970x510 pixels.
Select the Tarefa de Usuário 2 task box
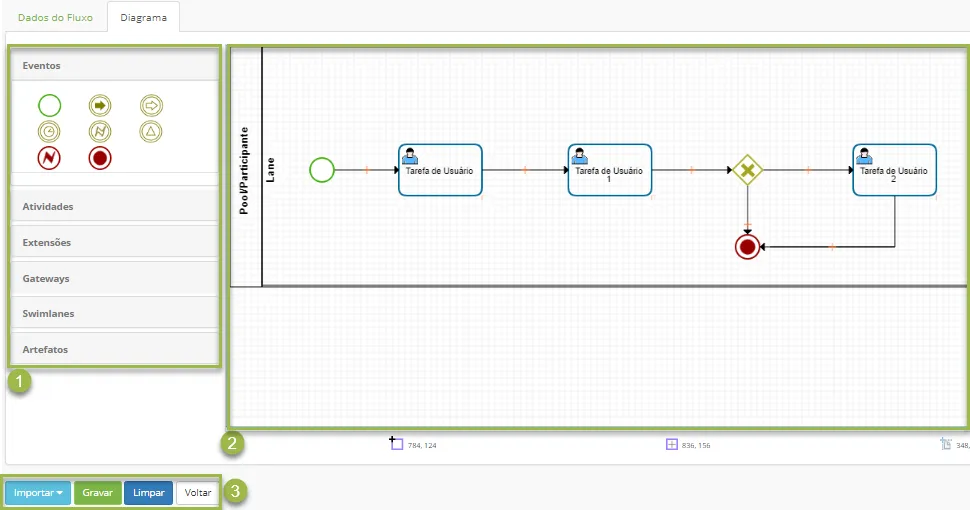tap(895, 170)
